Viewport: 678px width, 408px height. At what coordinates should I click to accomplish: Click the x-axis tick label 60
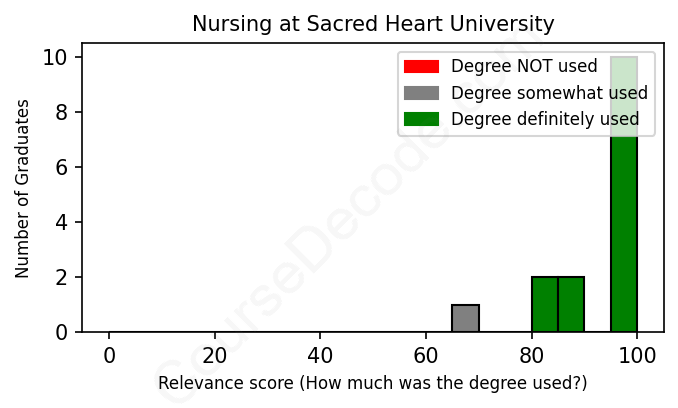pos(426,355)
